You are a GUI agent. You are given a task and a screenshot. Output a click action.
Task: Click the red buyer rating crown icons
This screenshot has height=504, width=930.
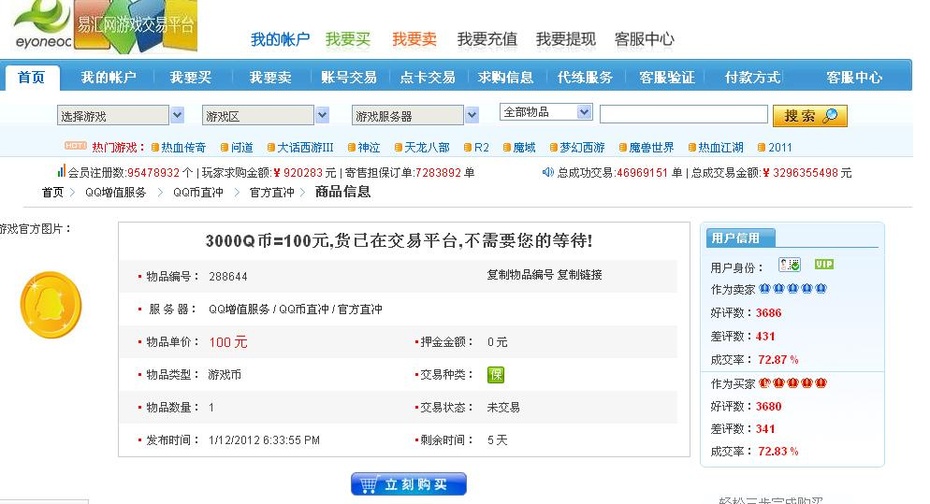pyautogui.click(x=793, y=383)
